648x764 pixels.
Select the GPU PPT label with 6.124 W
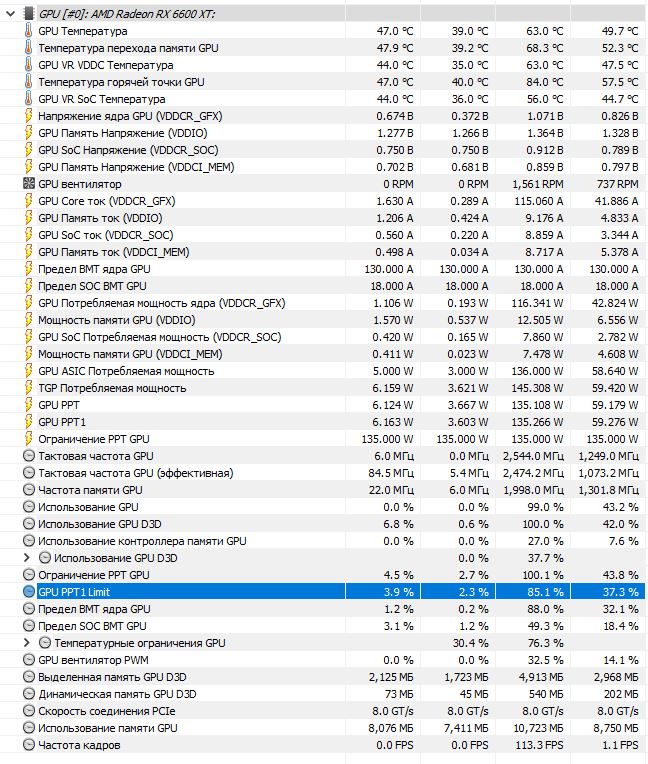click(58, 405)
